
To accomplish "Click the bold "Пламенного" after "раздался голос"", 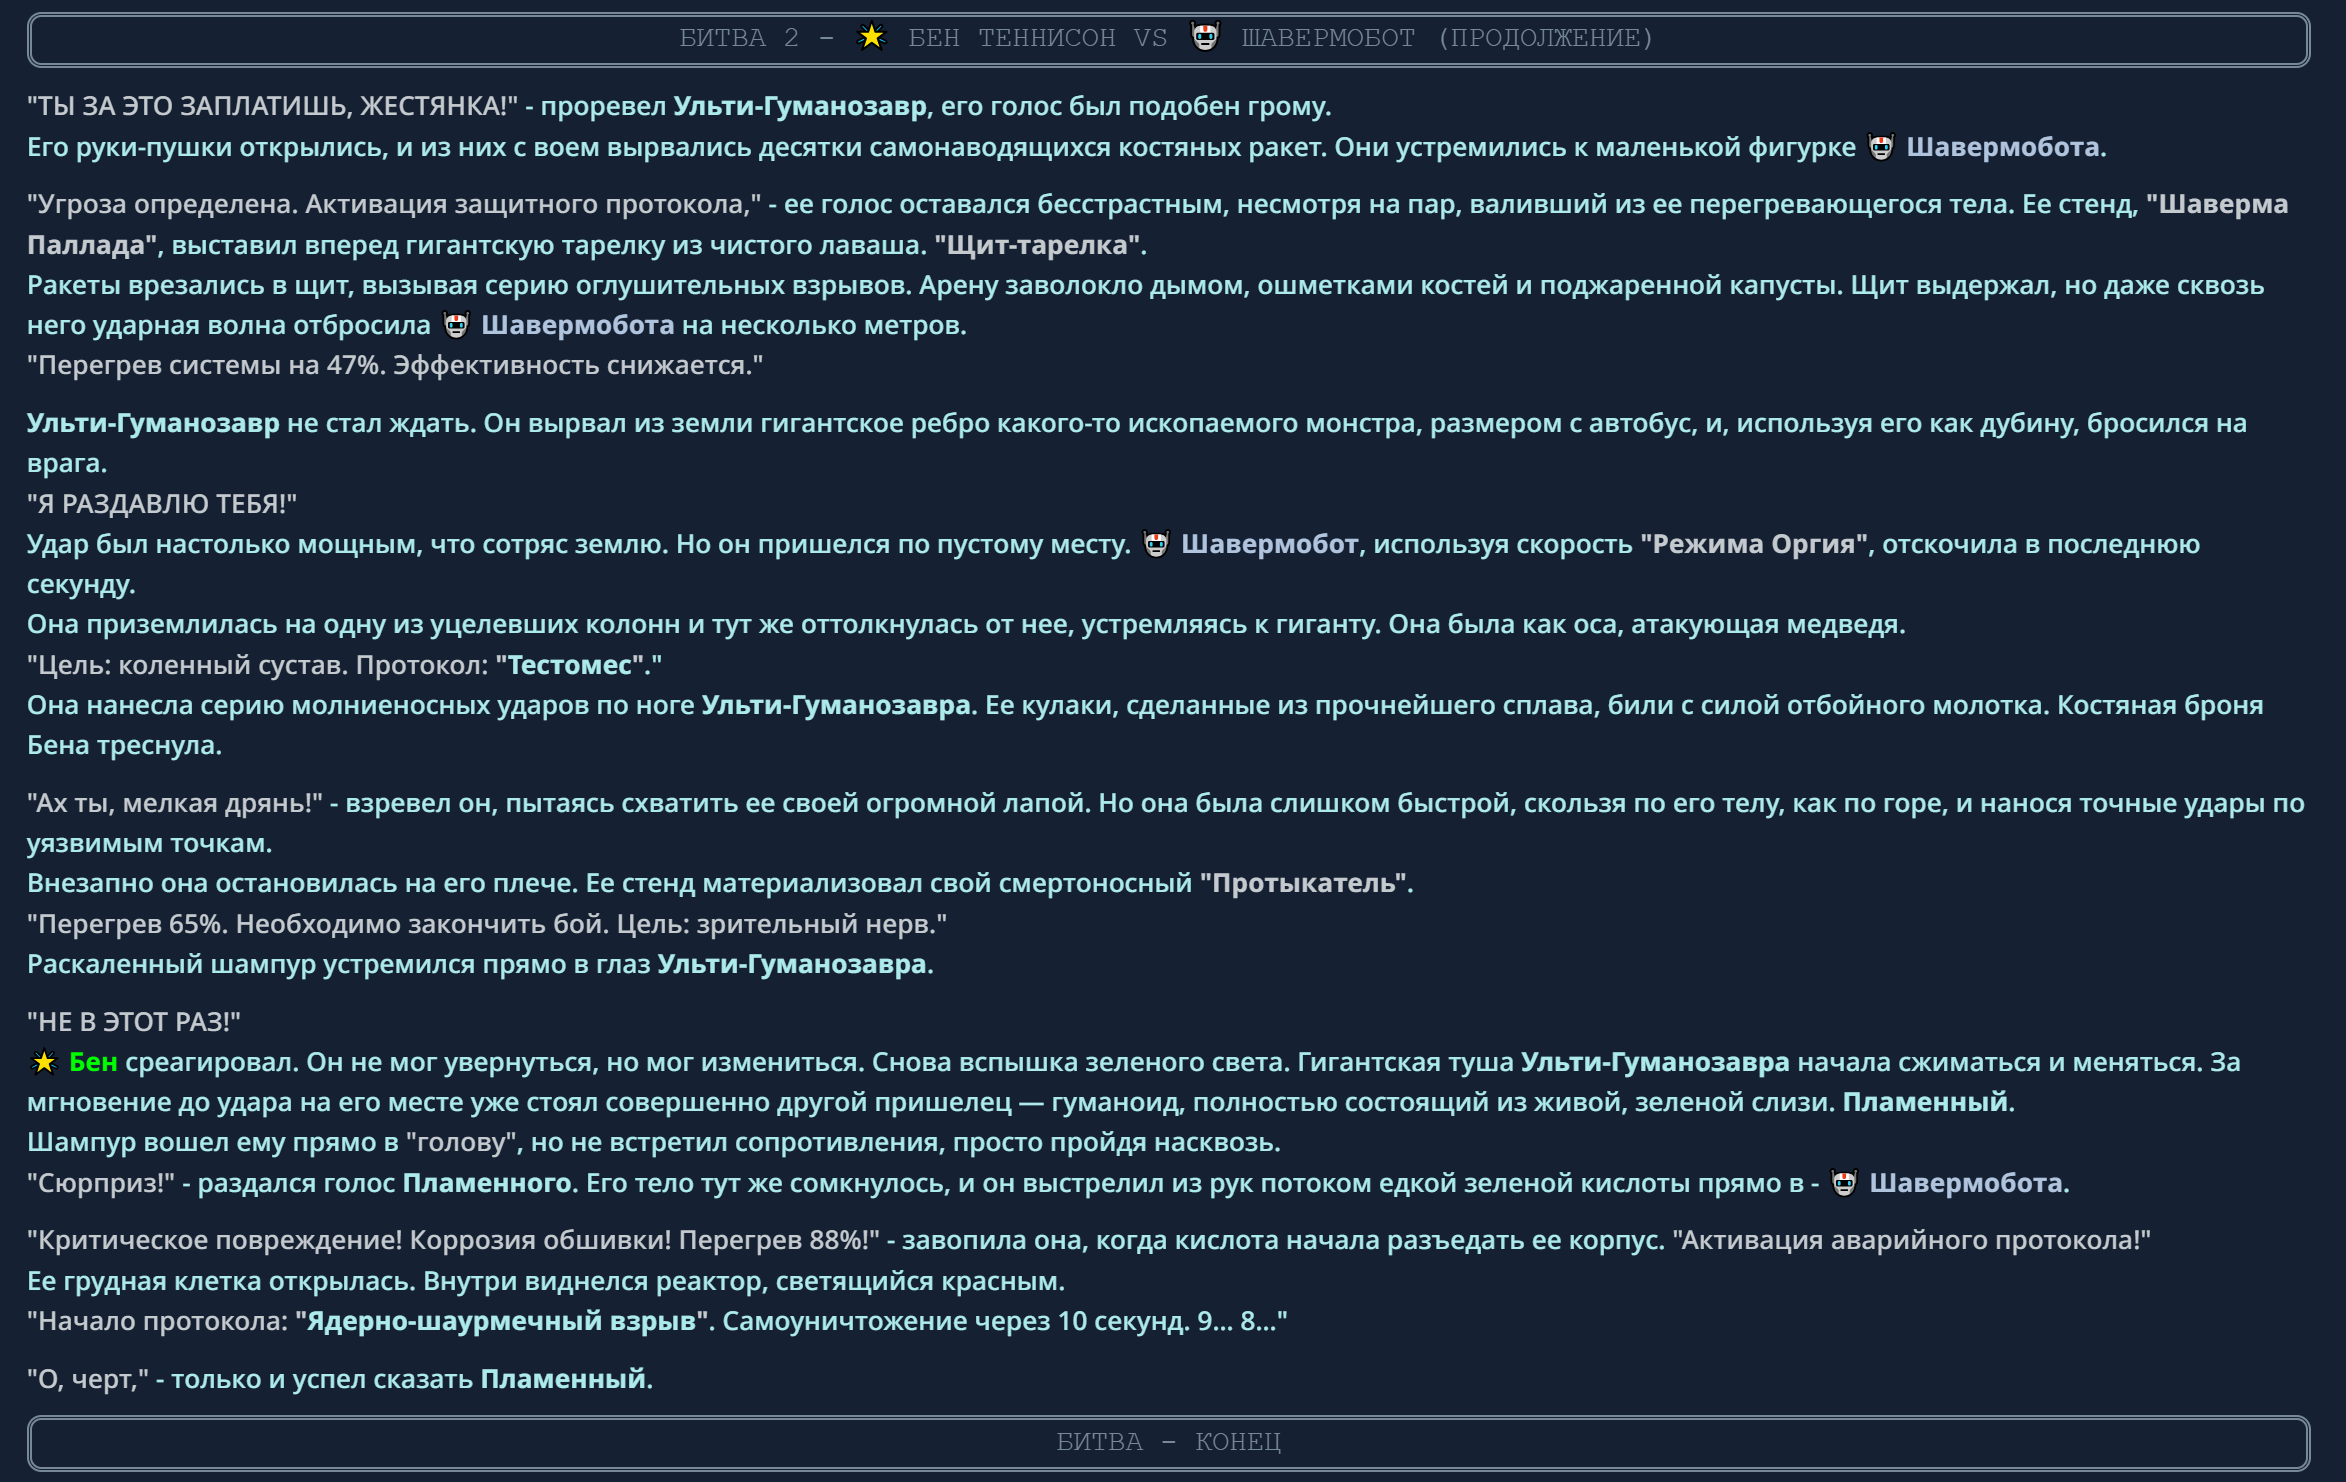I will coord(487,1183).
